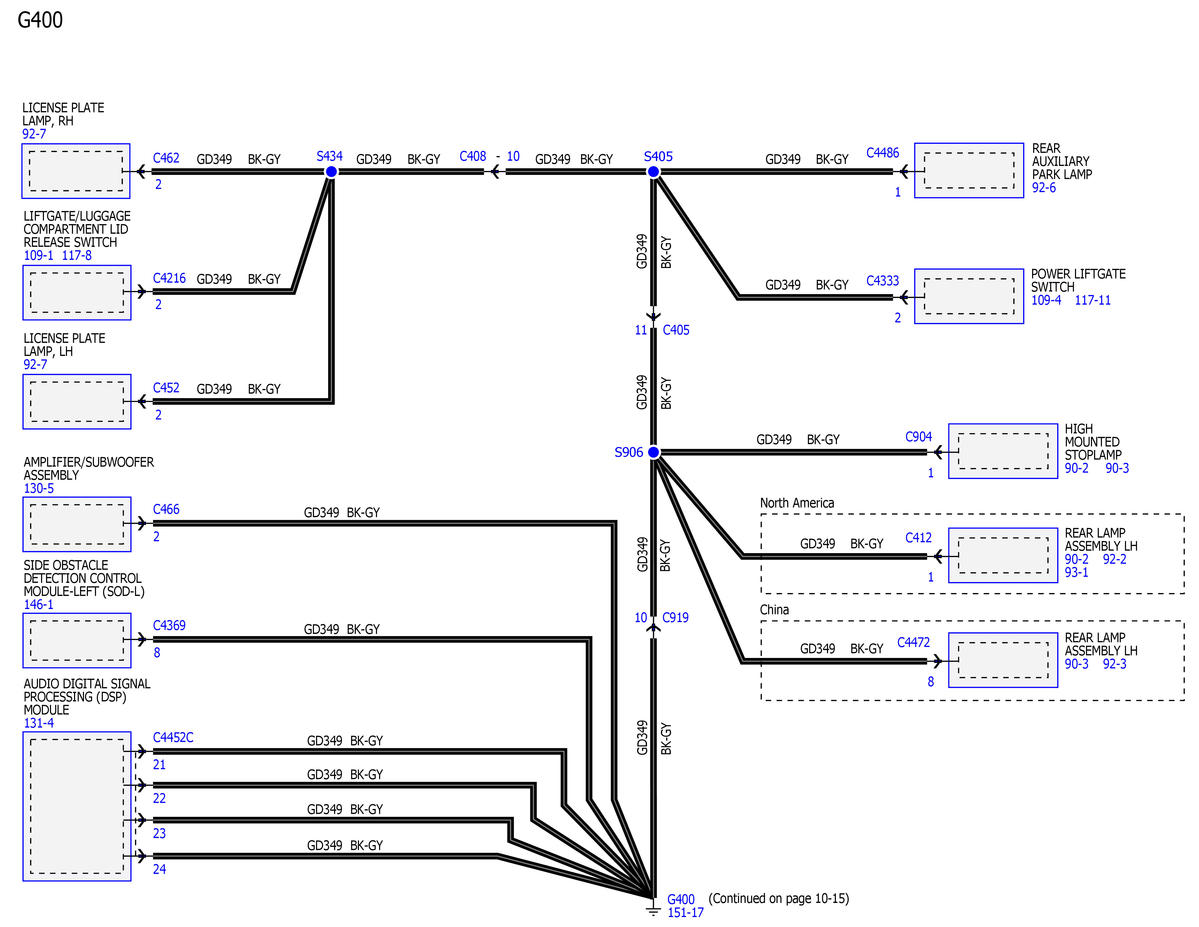This screenshot has width=1199, height=927.
Task: Open the C452 connector link
Action: click(166, 387)
